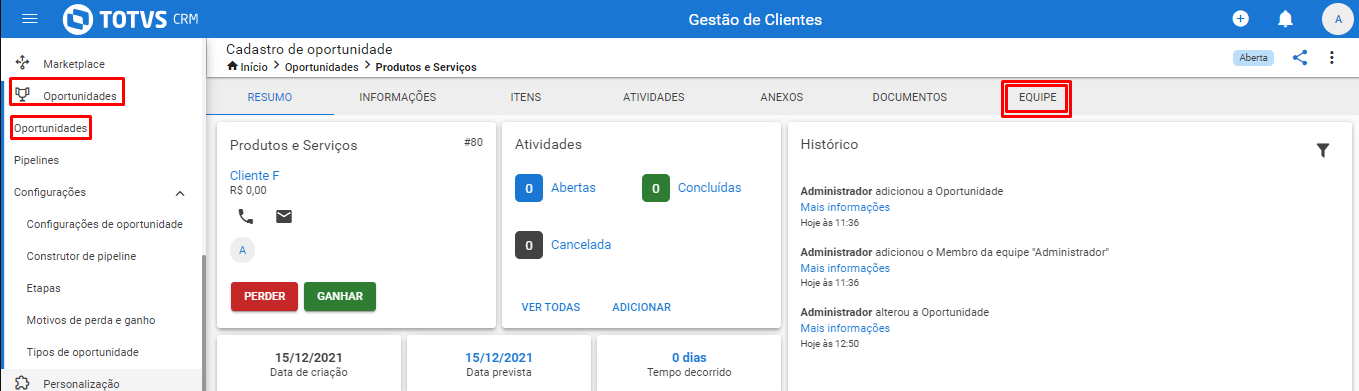This screenshot has height=391, width=1359.
Task: Click the plus add icon in header
Action: 1240,19
